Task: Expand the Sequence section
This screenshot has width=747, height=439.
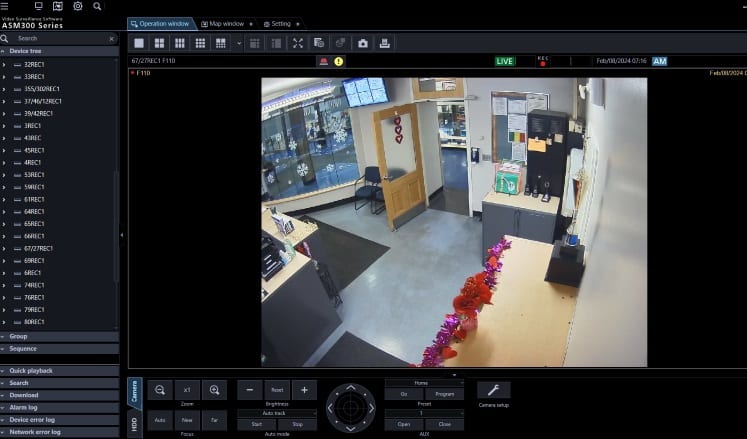Action: point(59,349)
